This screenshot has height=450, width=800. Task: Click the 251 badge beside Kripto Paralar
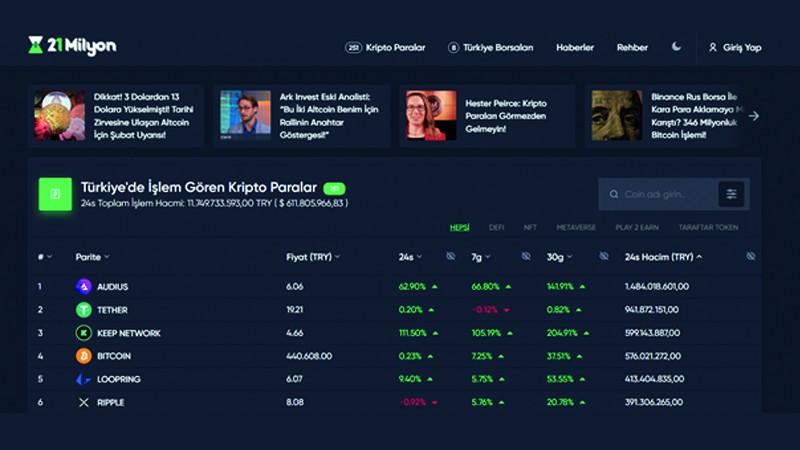[353, 47]
